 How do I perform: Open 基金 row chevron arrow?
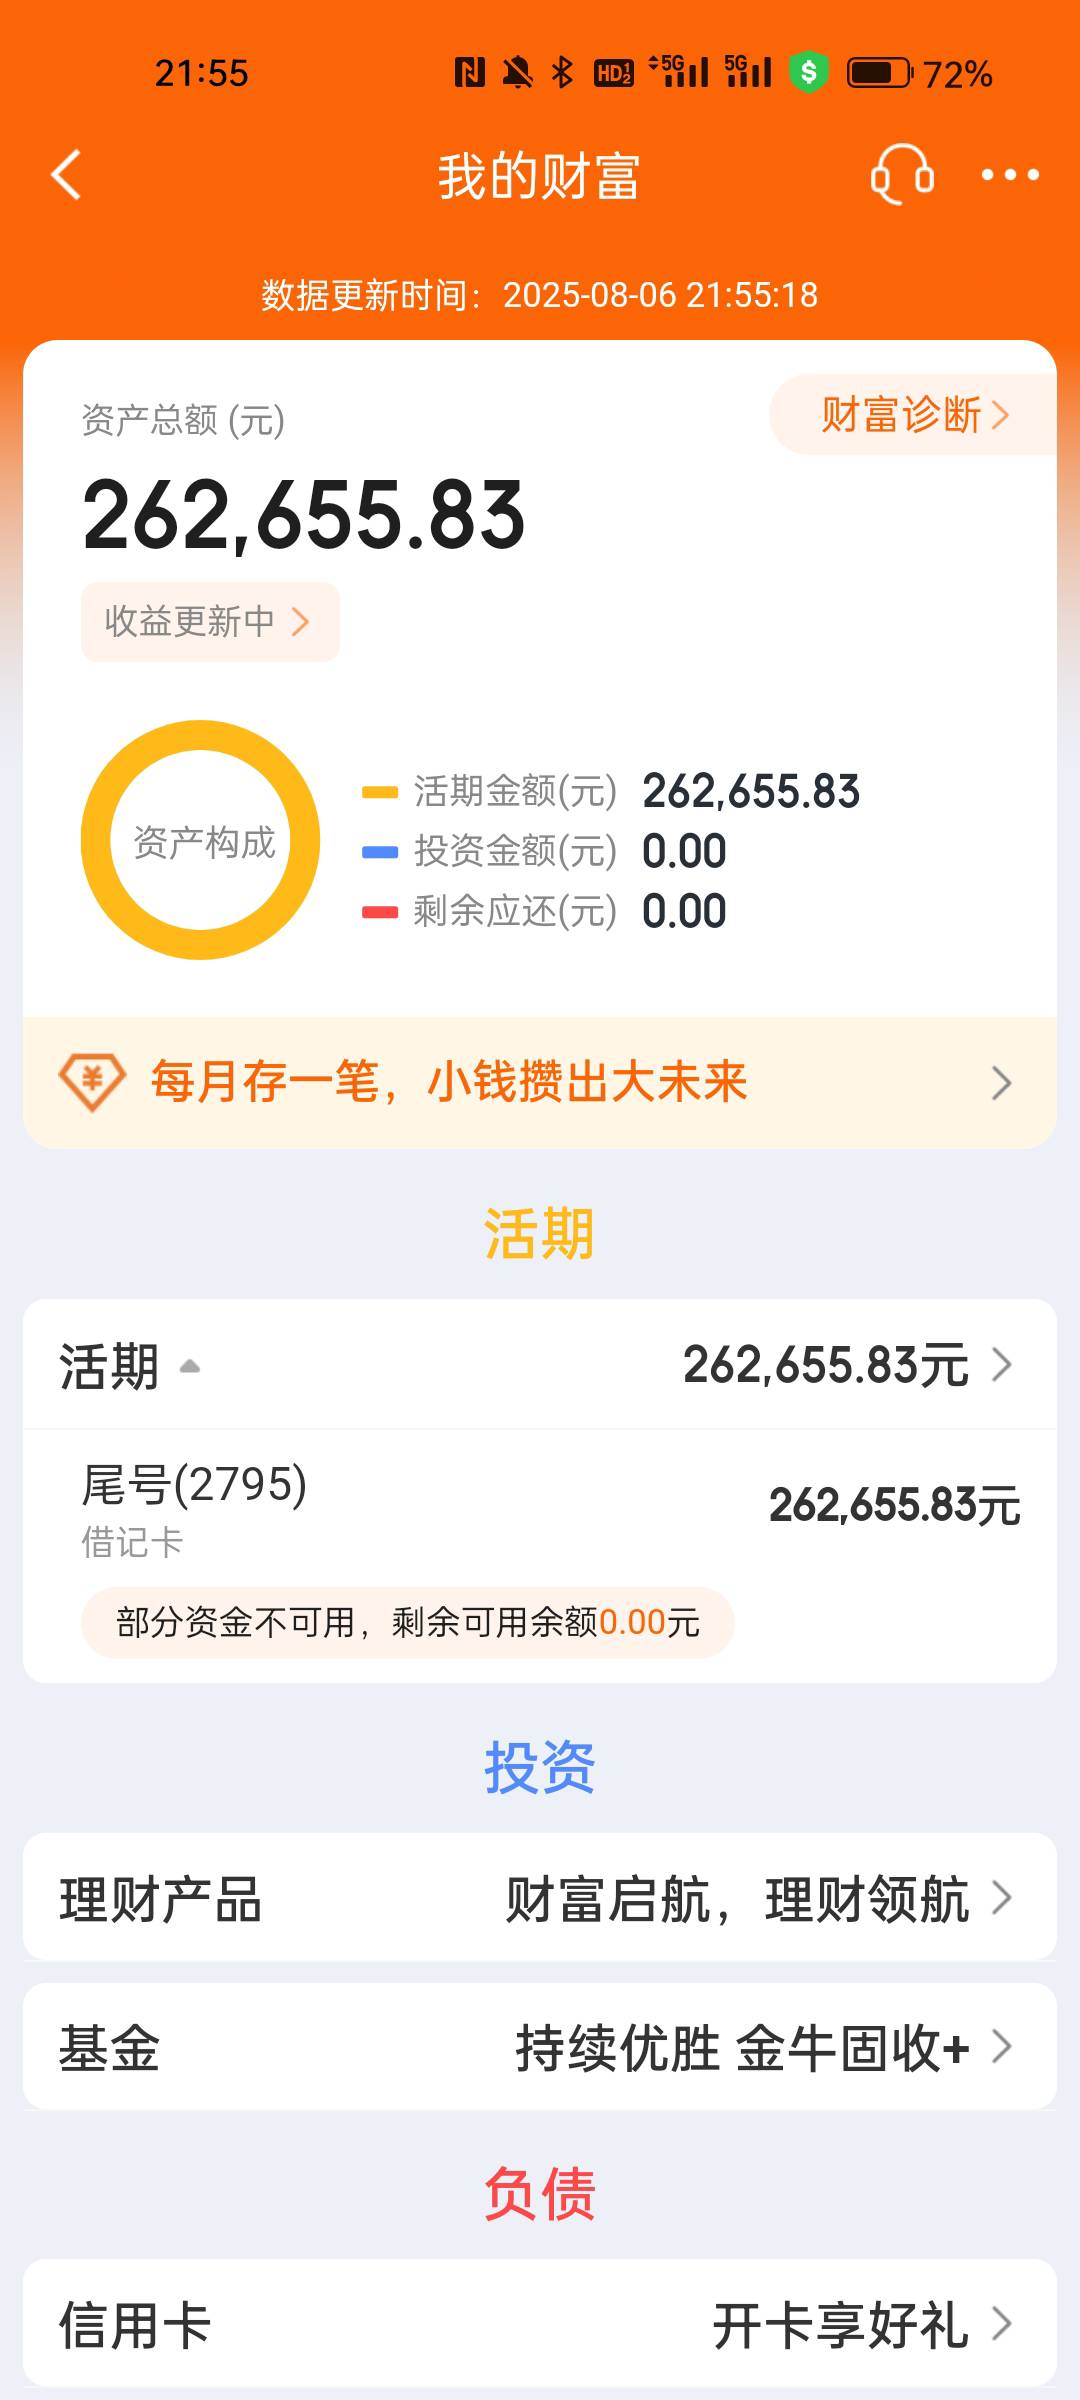click(1001, 2046)
